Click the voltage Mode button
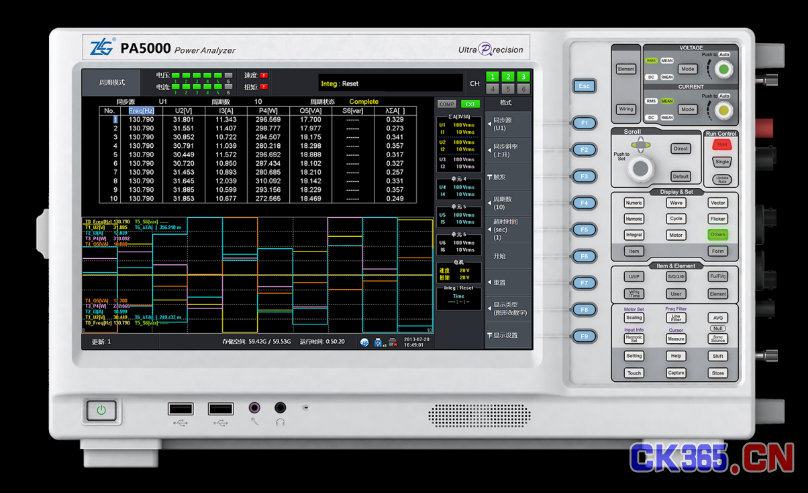The width and height of the screenshot is (808, 493). coord(688,69)
